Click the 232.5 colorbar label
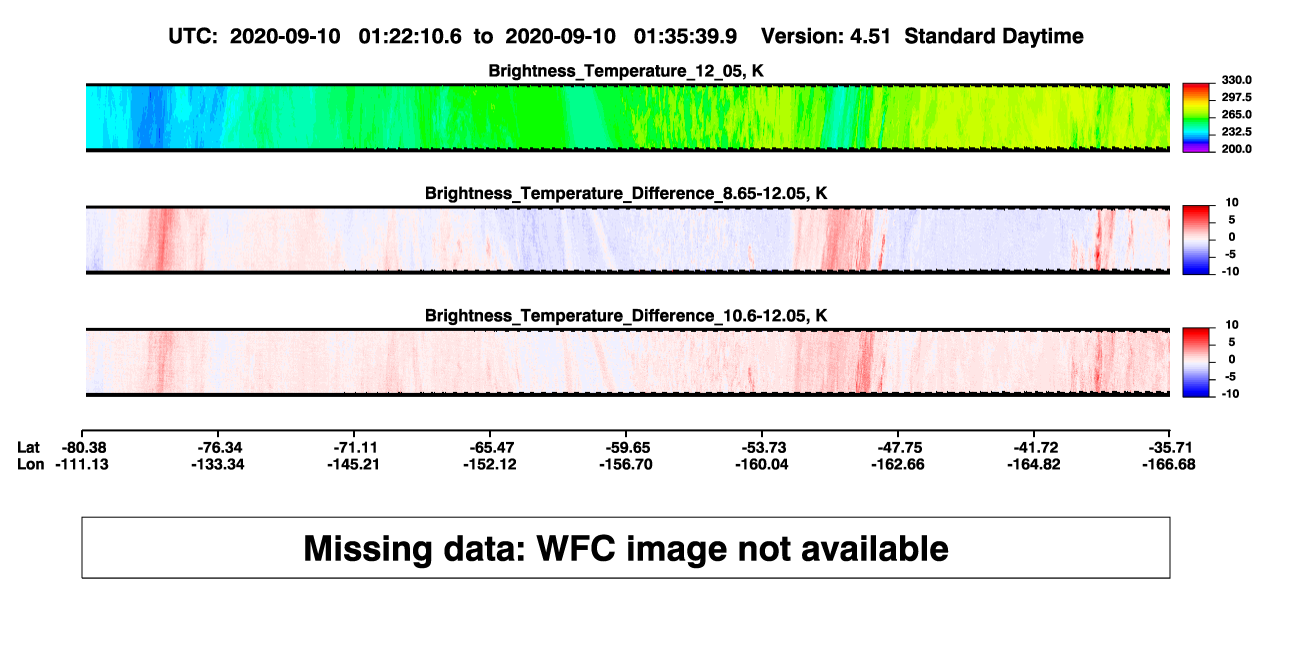Screen dimensions: 1300x667 point(1236,131)
